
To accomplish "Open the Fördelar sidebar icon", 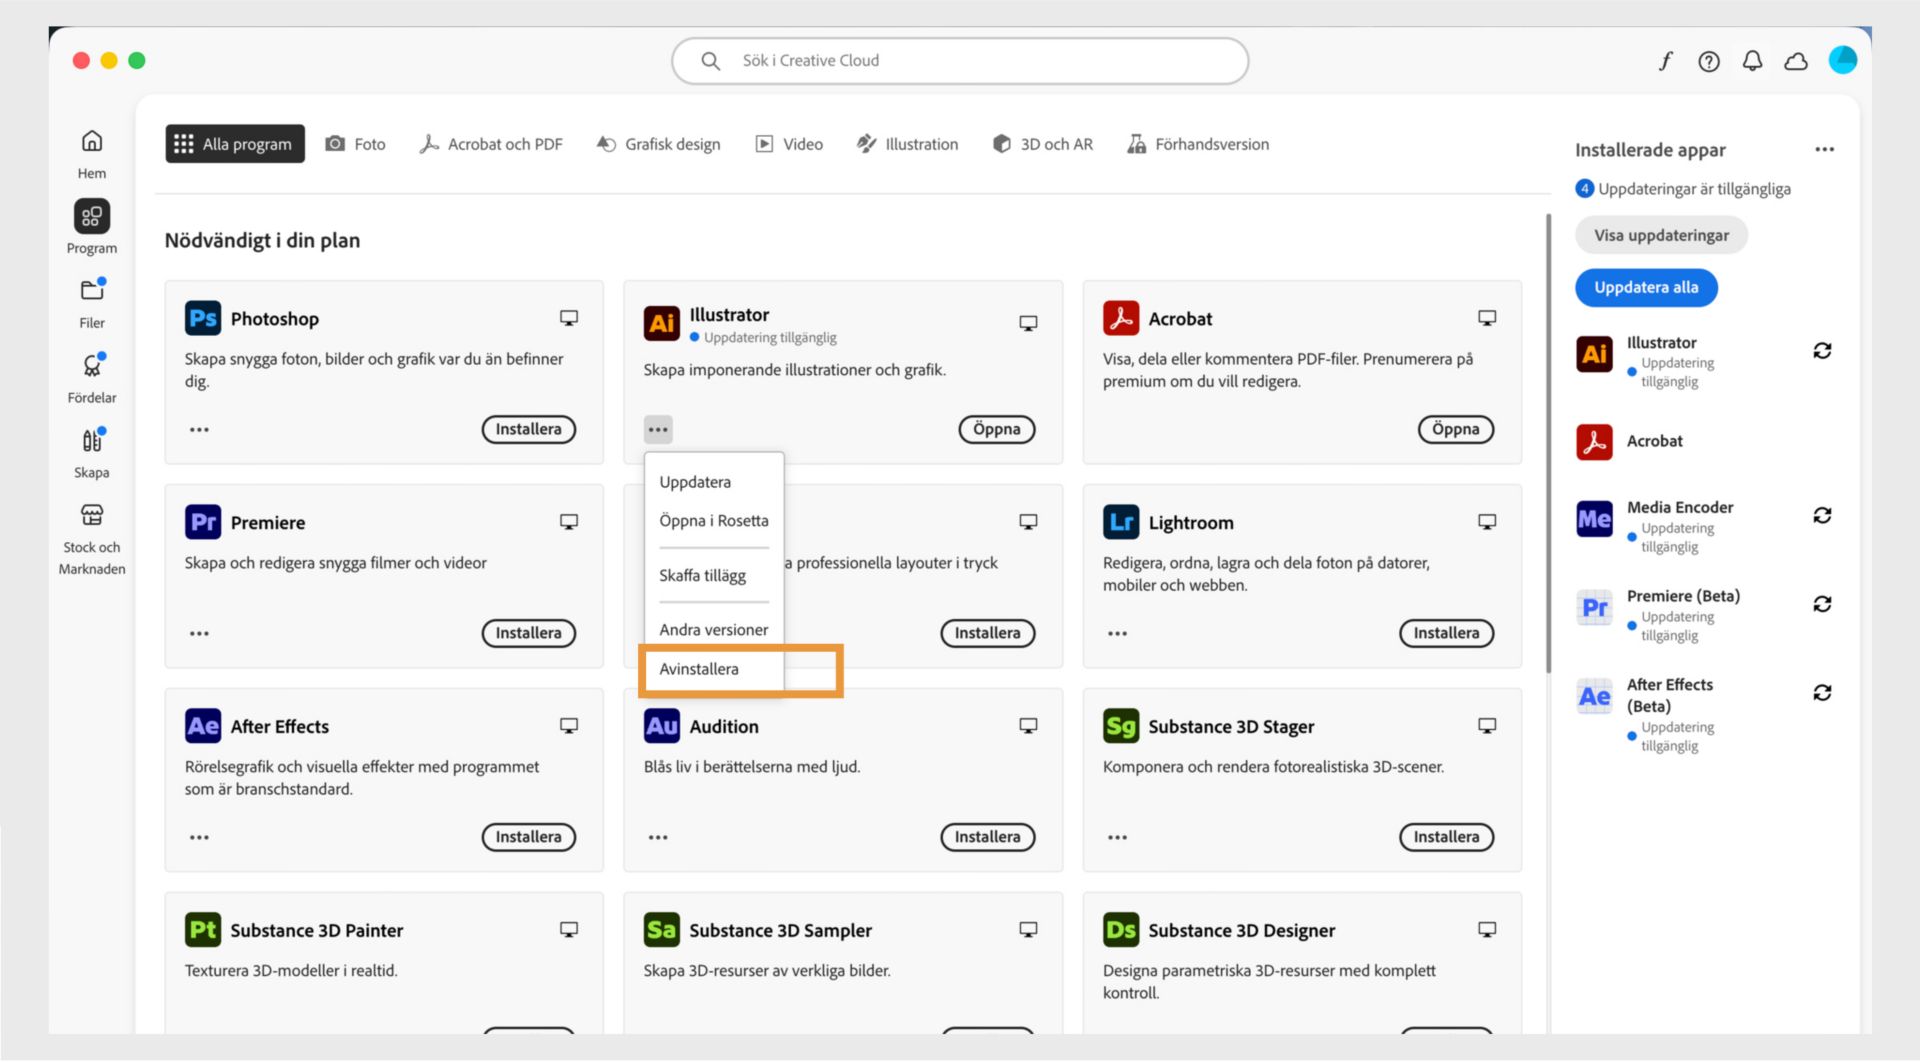I will point(92,365).
